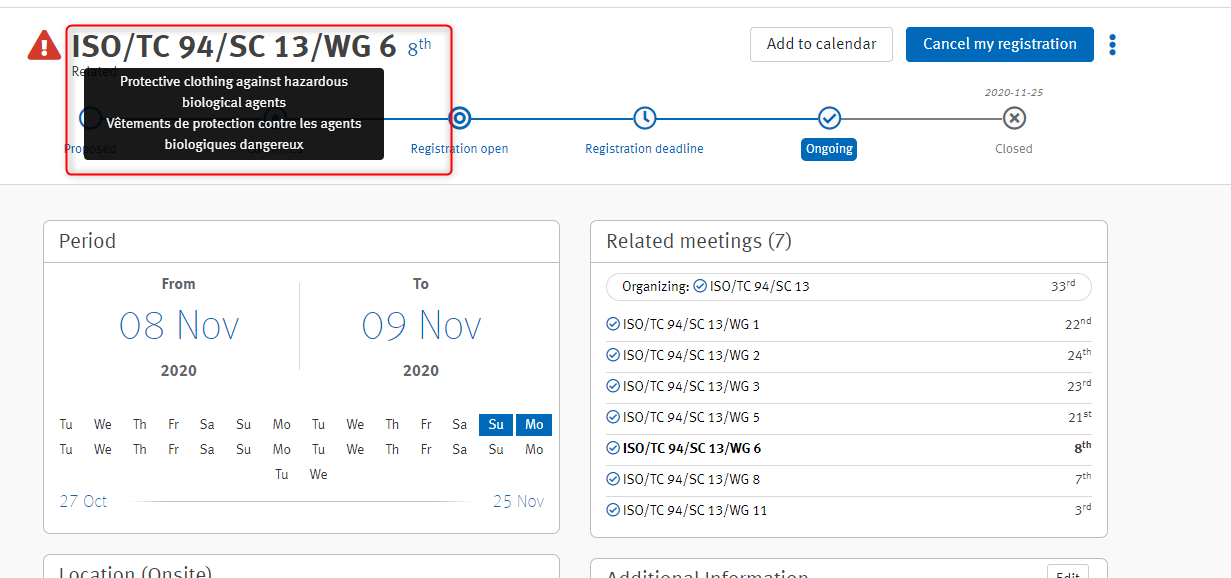Click the checkmark icon beside ISO/TC 94/SC 13/WG 11
The width and height of the screenshot is (1231, 578).
[x=611, y=510]
